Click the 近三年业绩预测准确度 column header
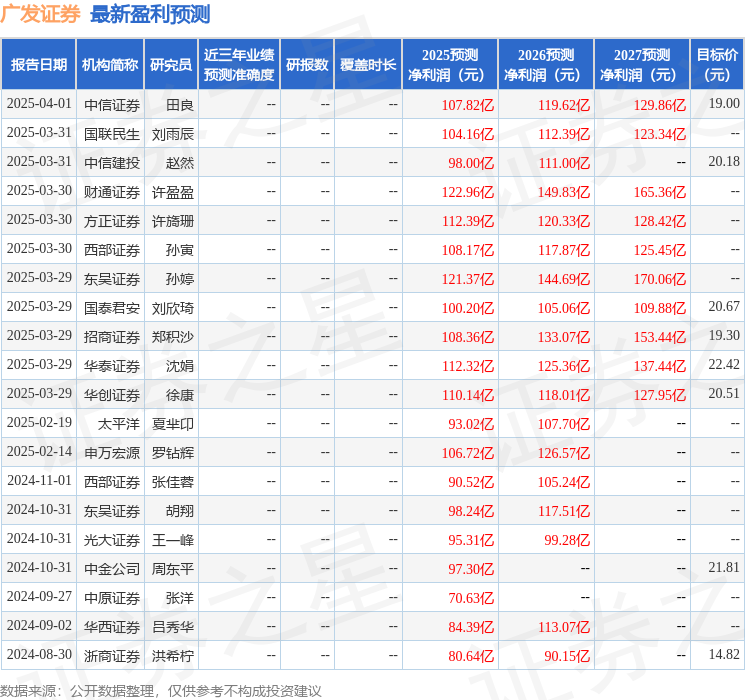The width and height of the screenshot is (745, 700). click(x=239, y=65)
